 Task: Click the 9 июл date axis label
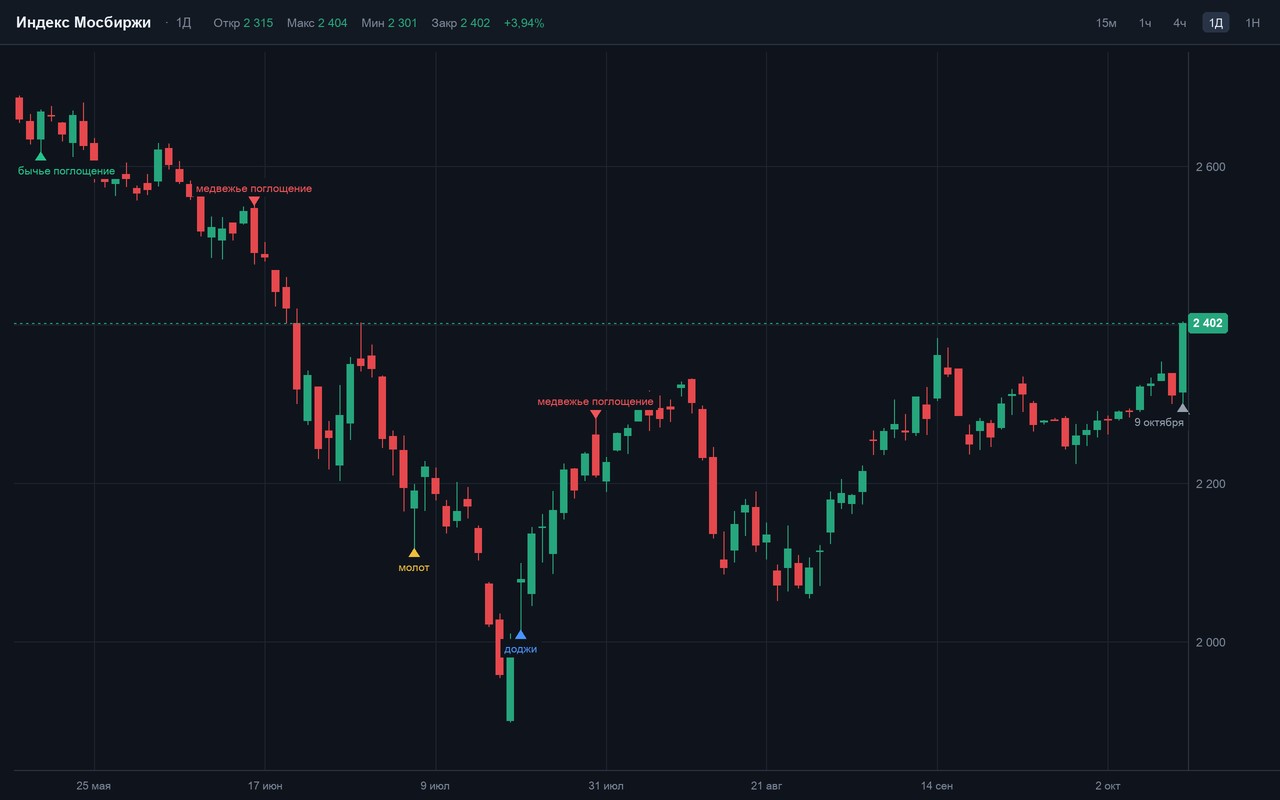click(436, 786)
